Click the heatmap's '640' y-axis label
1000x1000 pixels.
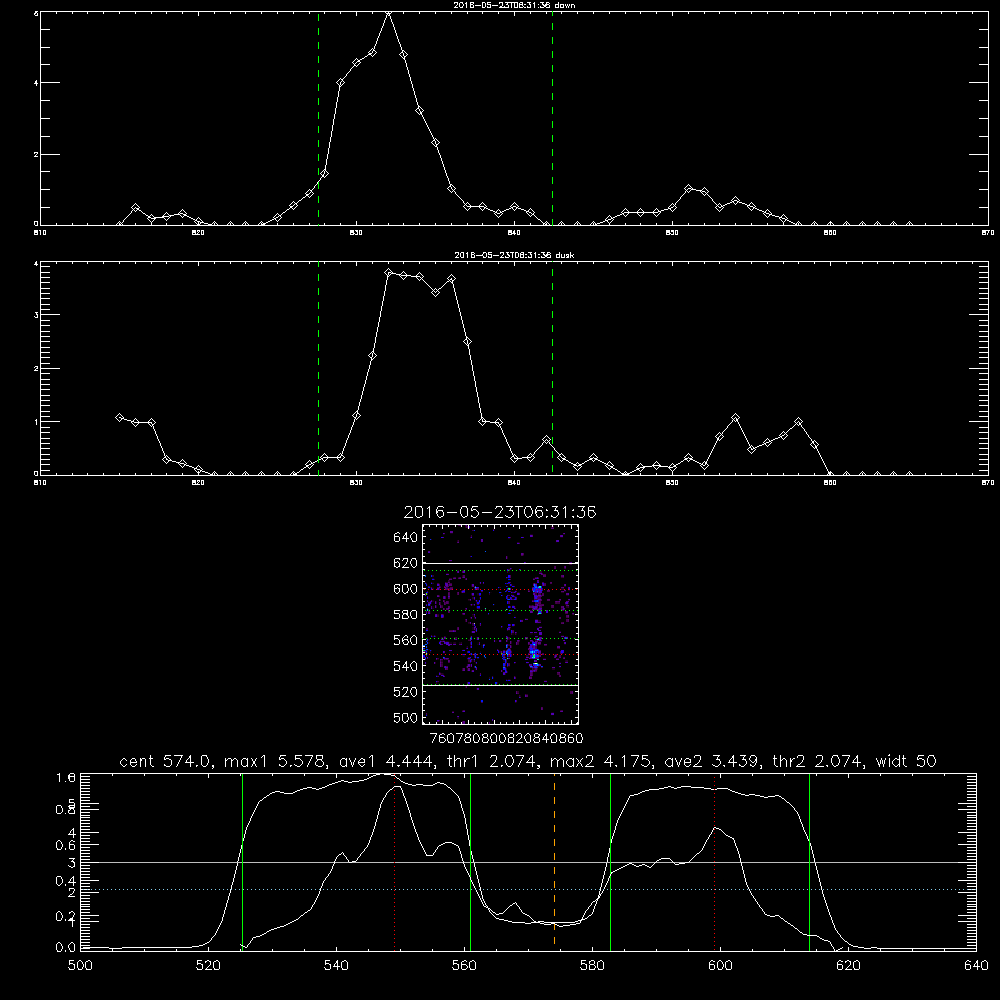point(406,538)
